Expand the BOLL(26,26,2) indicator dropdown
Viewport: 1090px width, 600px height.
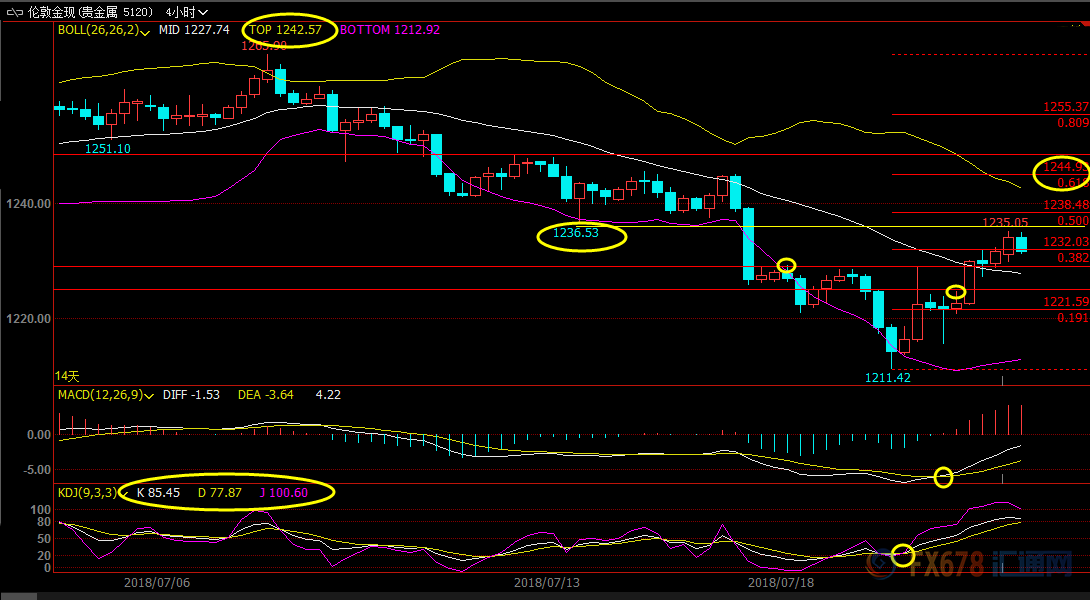pos(147,31)
